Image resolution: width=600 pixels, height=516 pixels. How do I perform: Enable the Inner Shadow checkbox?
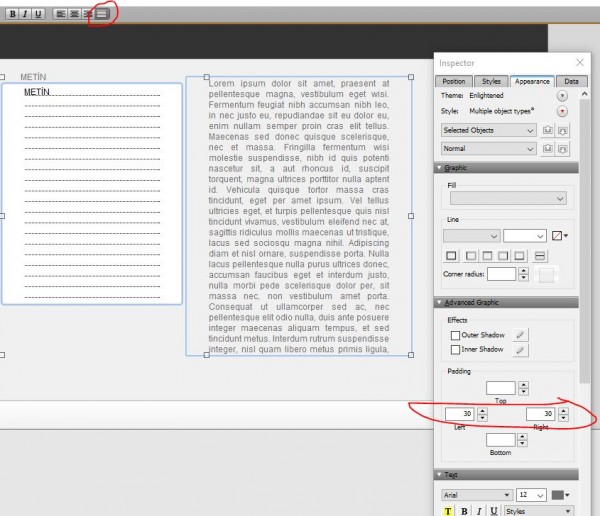[x=455, y=350]
